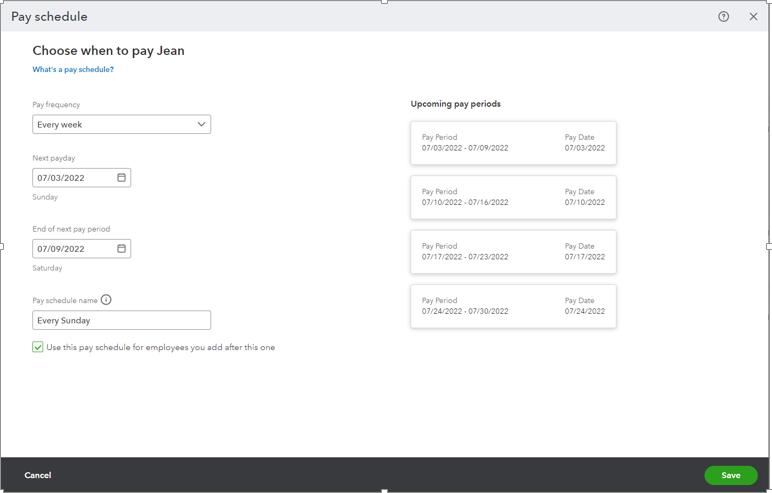Click the Pay schedule name text field
Viewport: 772px width, 493px height.
pos(122,320)
